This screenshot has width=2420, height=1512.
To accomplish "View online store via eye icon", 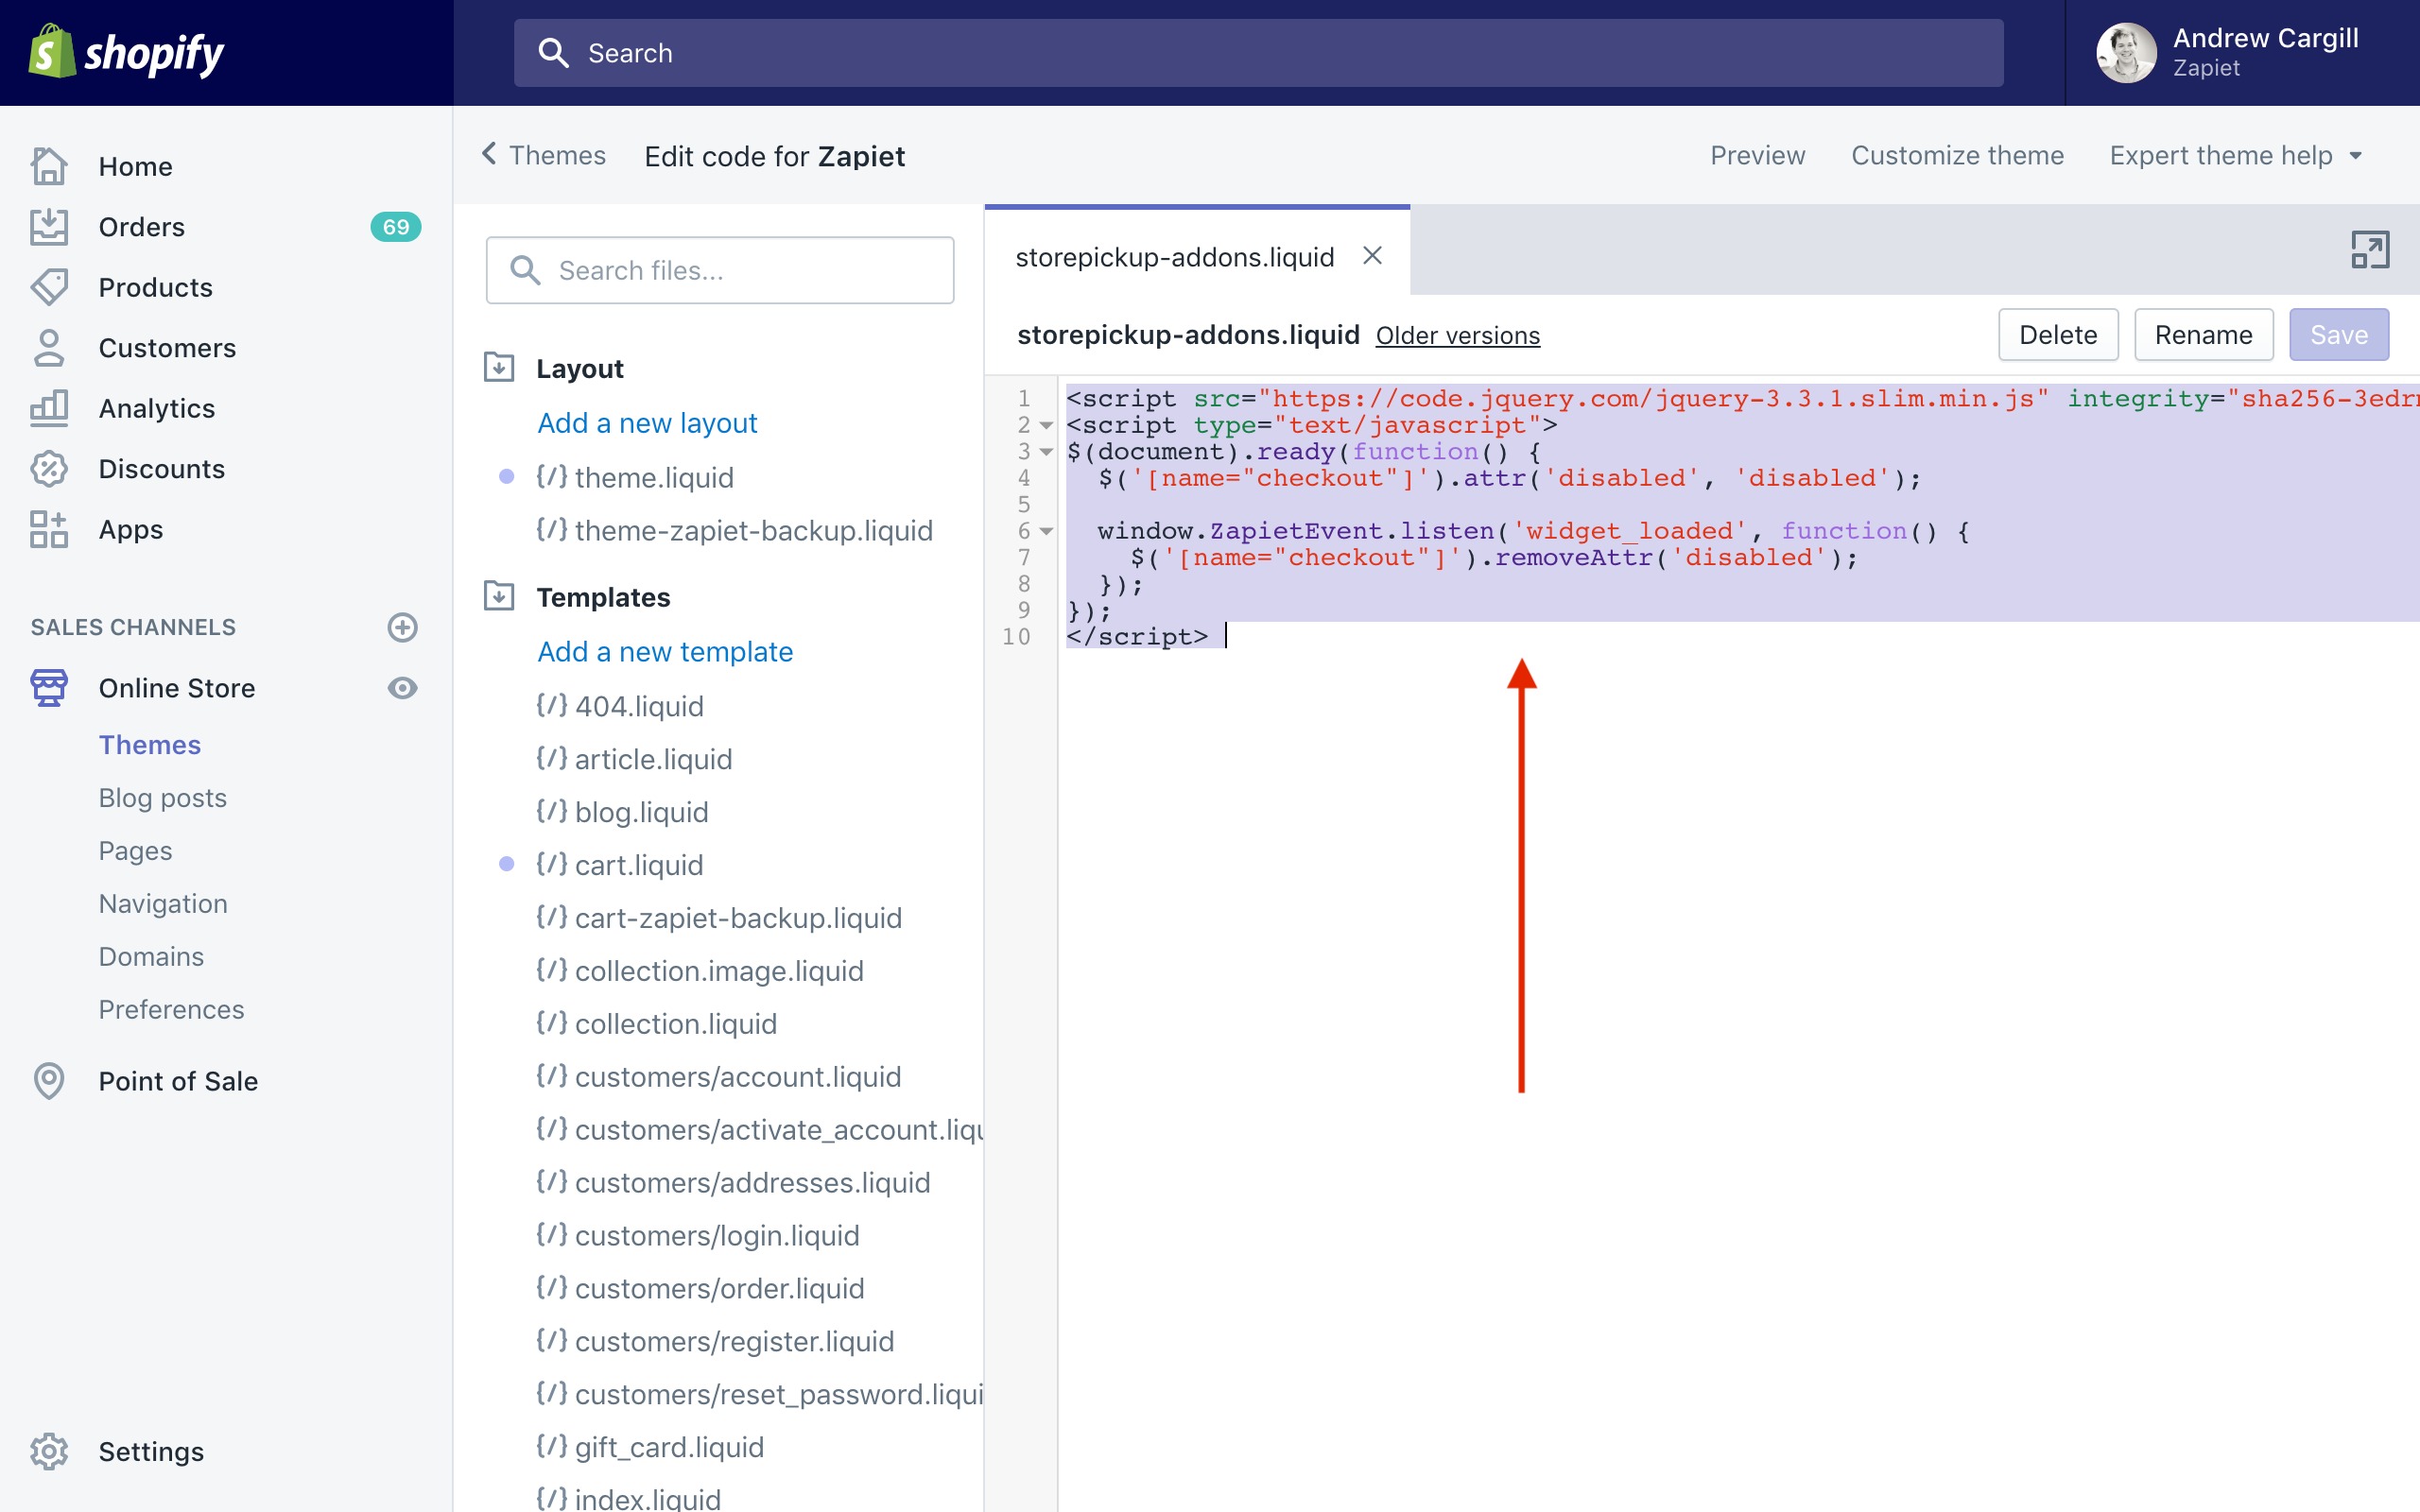I will click(x=402, y=688).
